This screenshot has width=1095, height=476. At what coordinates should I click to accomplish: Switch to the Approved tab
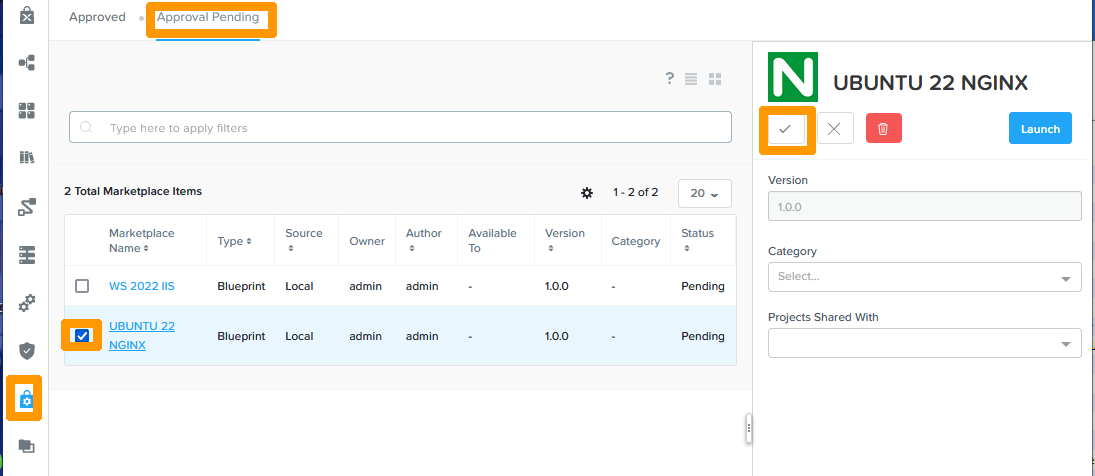coord(97,17)
